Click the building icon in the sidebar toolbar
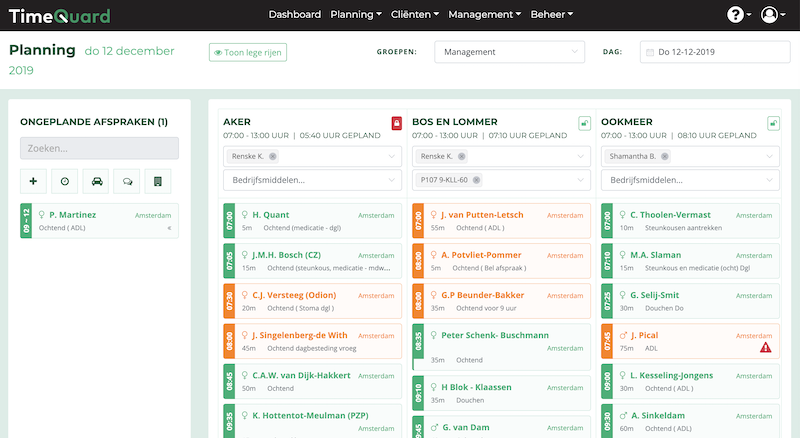 158,181
